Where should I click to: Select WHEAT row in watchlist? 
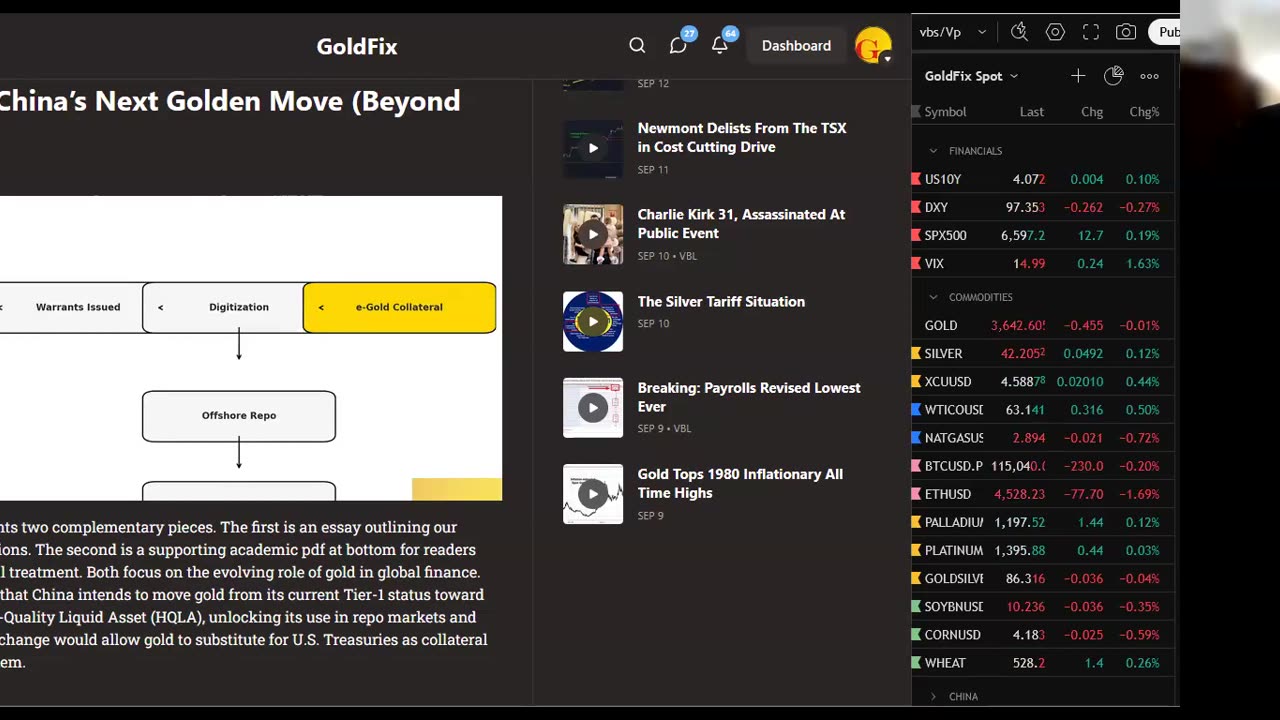[x=1043, y=663]
